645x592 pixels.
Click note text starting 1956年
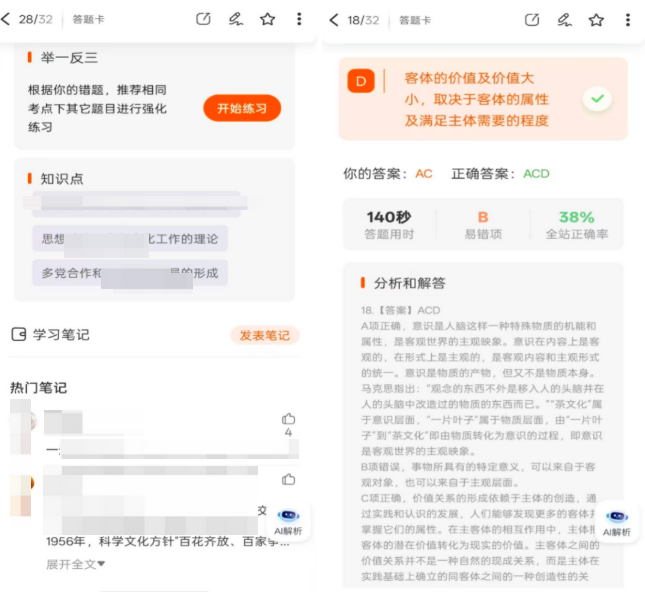pos(168,541)
